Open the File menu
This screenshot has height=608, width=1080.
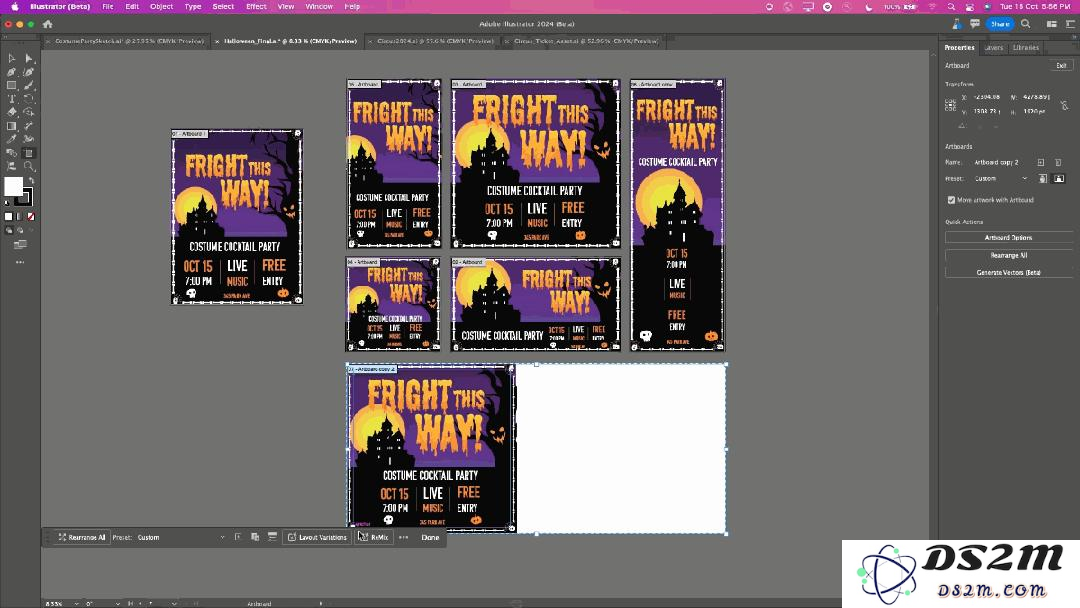108,6
